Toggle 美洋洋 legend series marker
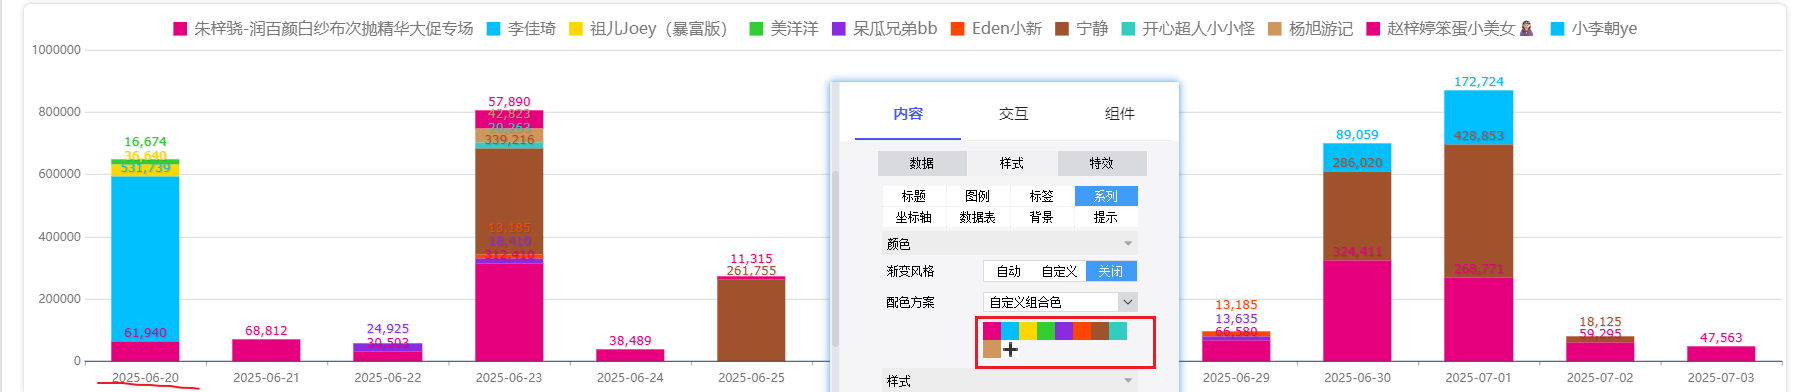Viewport: 1802px width, 392px height. click(757, 29)
